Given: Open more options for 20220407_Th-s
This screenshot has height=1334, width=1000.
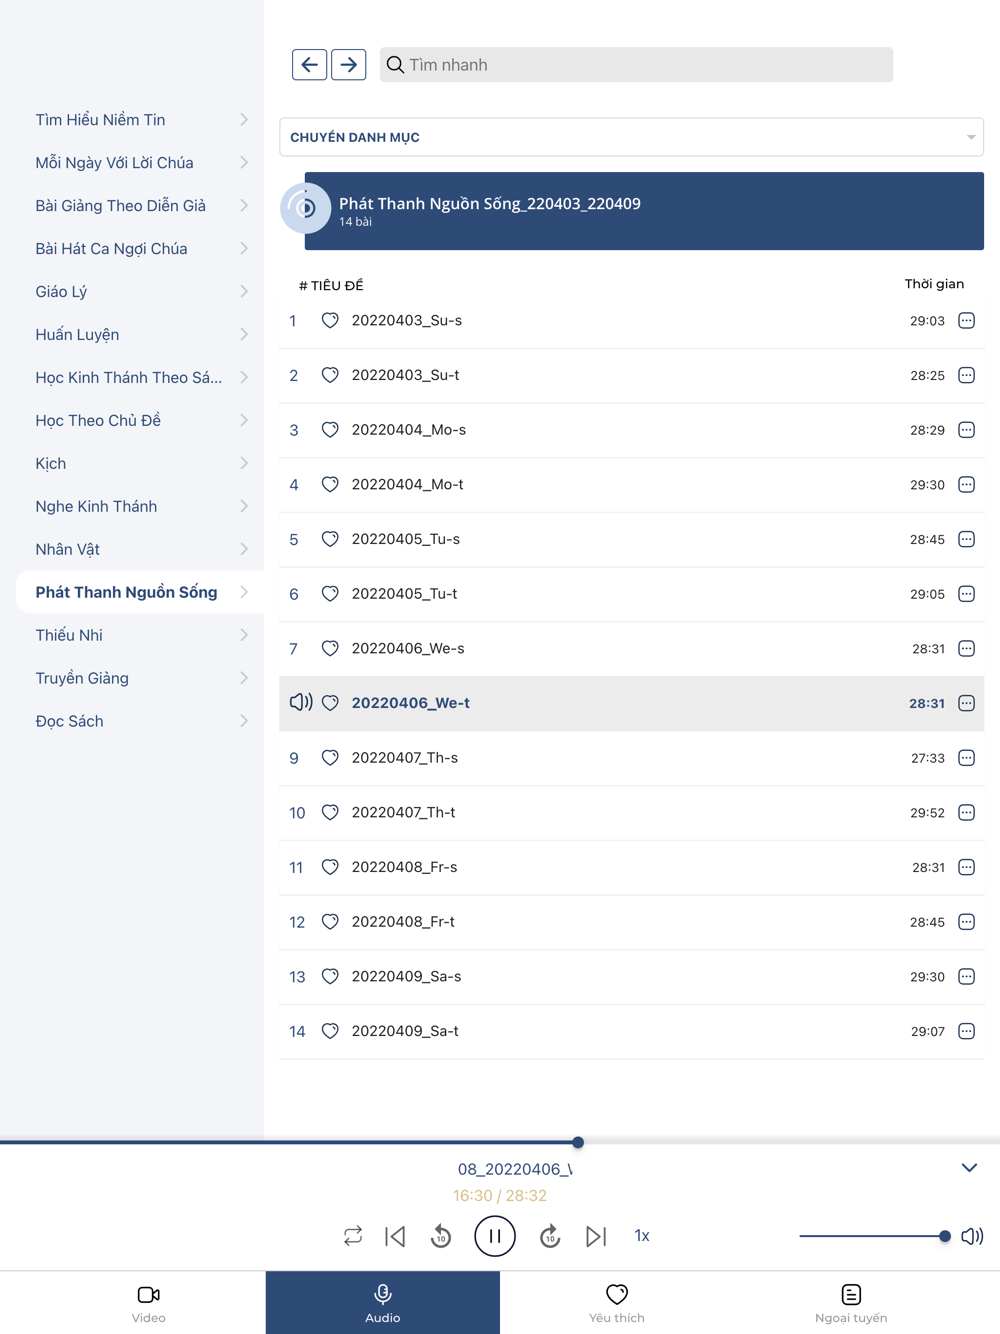Looking at the screenshot, I should (x=966, y=758).
